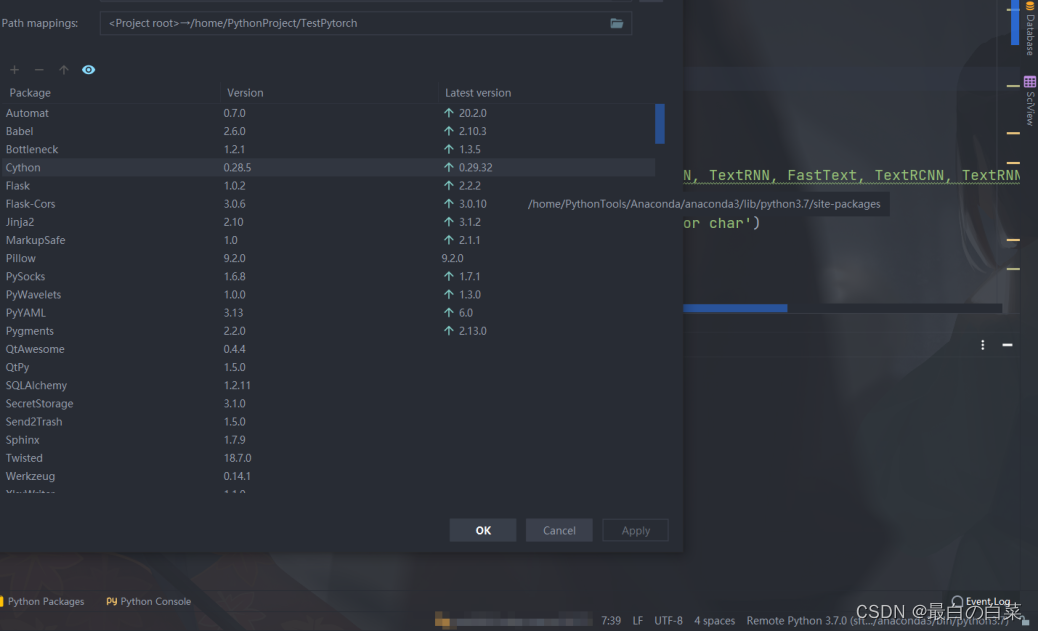Select the Bottleneck package row
Screen dimensions: 1038x631
[x=328, y=149]
